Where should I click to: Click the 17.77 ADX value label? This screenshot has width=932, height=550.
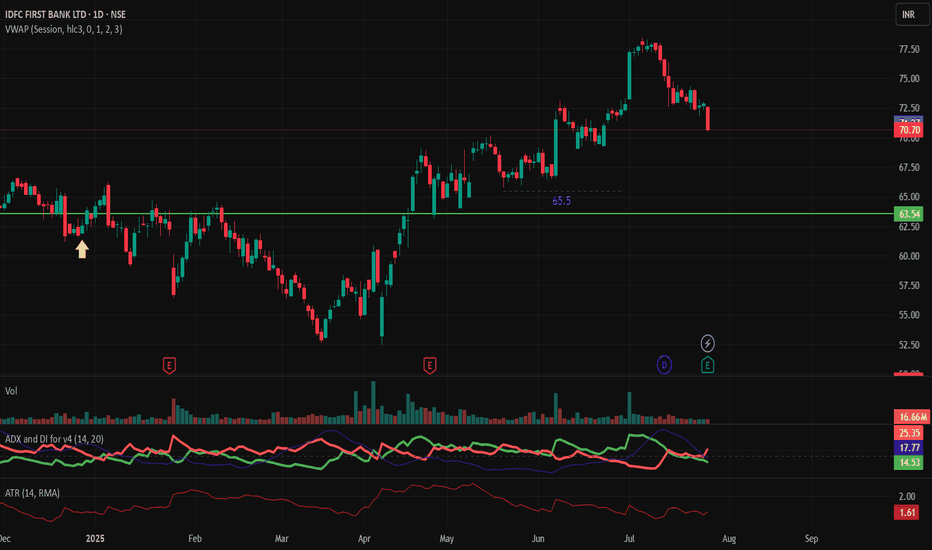(909, 448)
